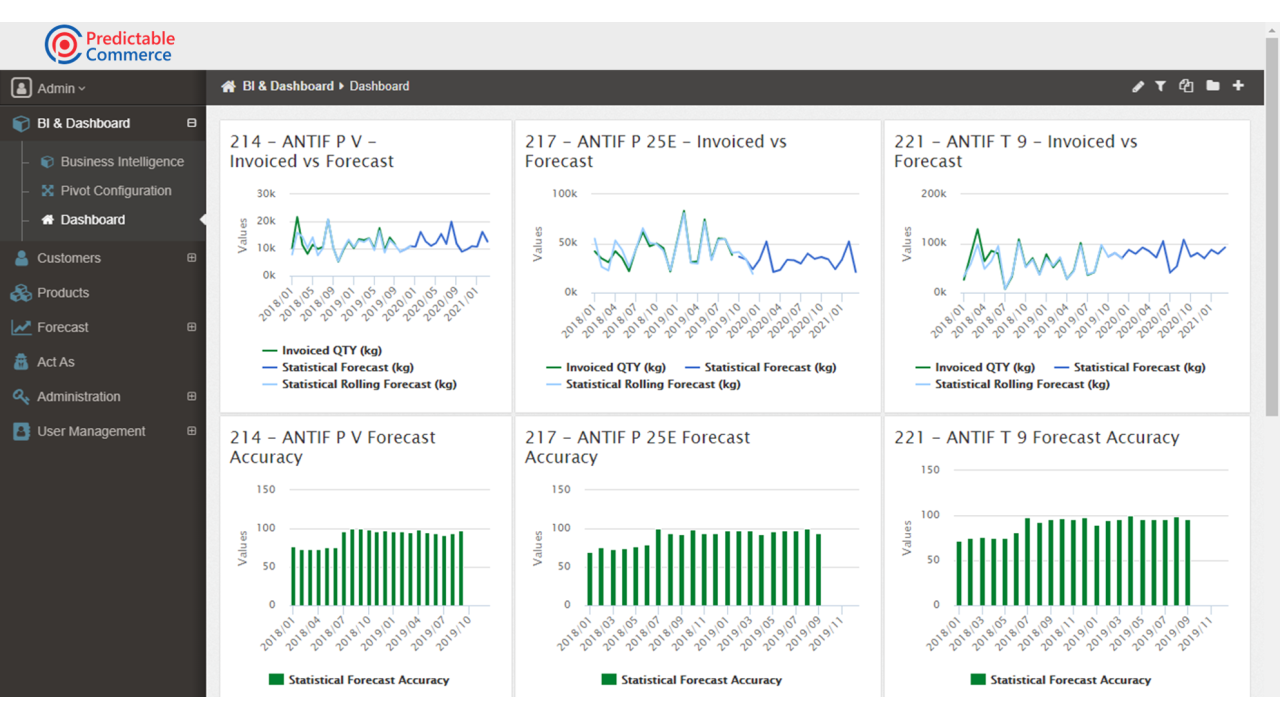1280x720 pixels.
Task: Click the page vertical scrollbar
Action: pyautogui.click(x=1271, y=225)
